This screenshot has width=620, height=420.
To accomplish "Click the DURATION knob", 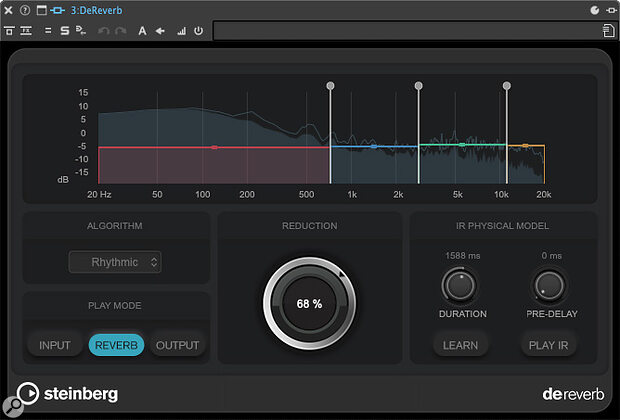I will (459, 285).
